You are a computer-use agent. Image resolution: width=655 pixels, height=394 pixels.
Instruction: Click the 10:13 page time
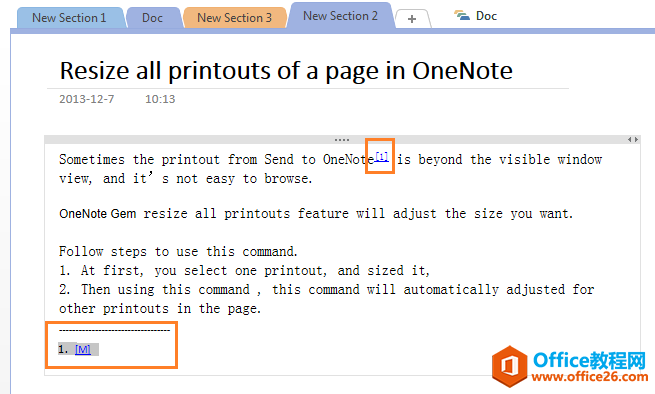coord(160,99)
